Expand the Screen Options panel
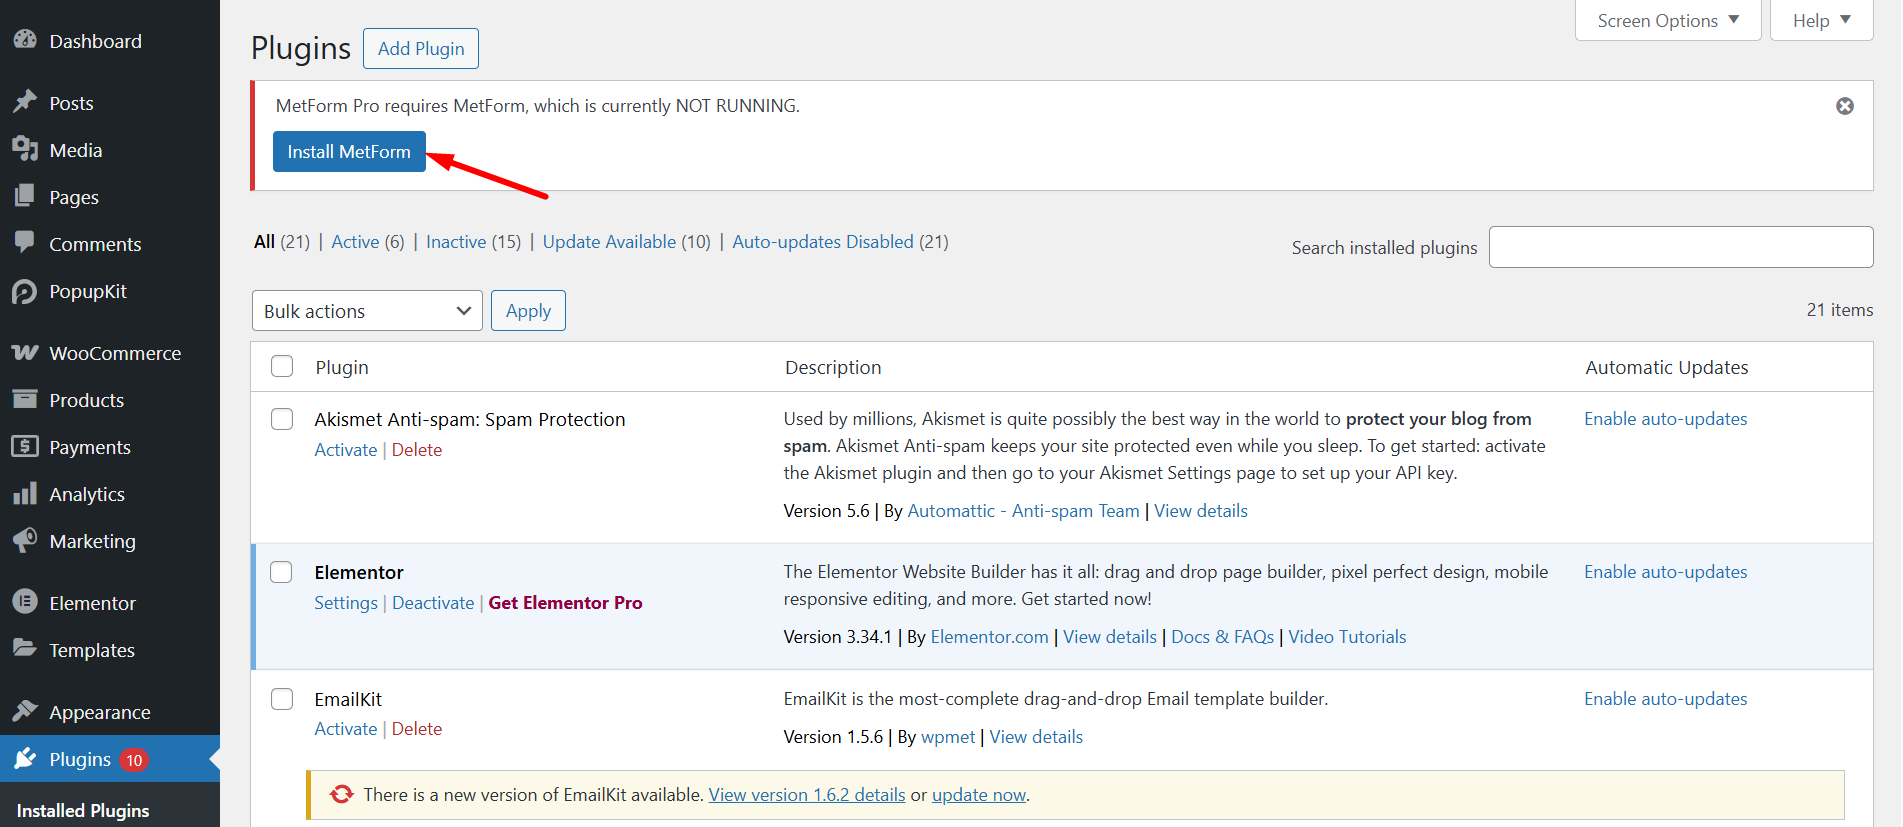Screen dimensions: 1903x827 [1668, 20]
